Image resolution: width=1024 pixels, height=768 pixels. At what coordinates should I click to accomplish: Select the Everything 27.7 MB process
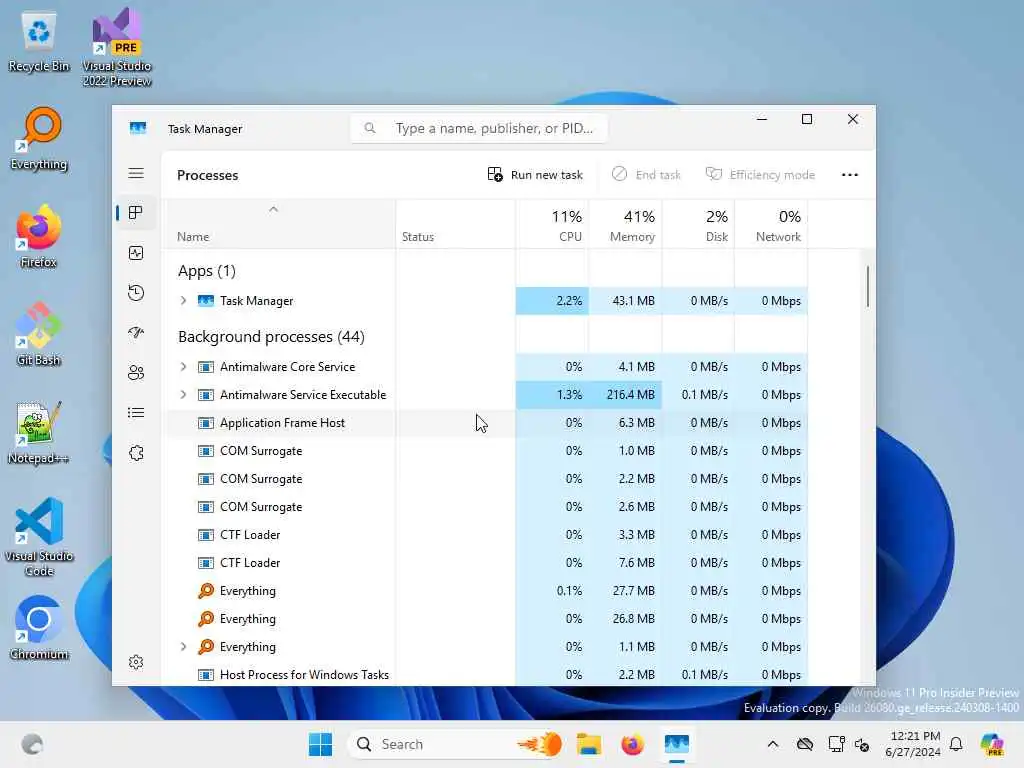[485, 591]
